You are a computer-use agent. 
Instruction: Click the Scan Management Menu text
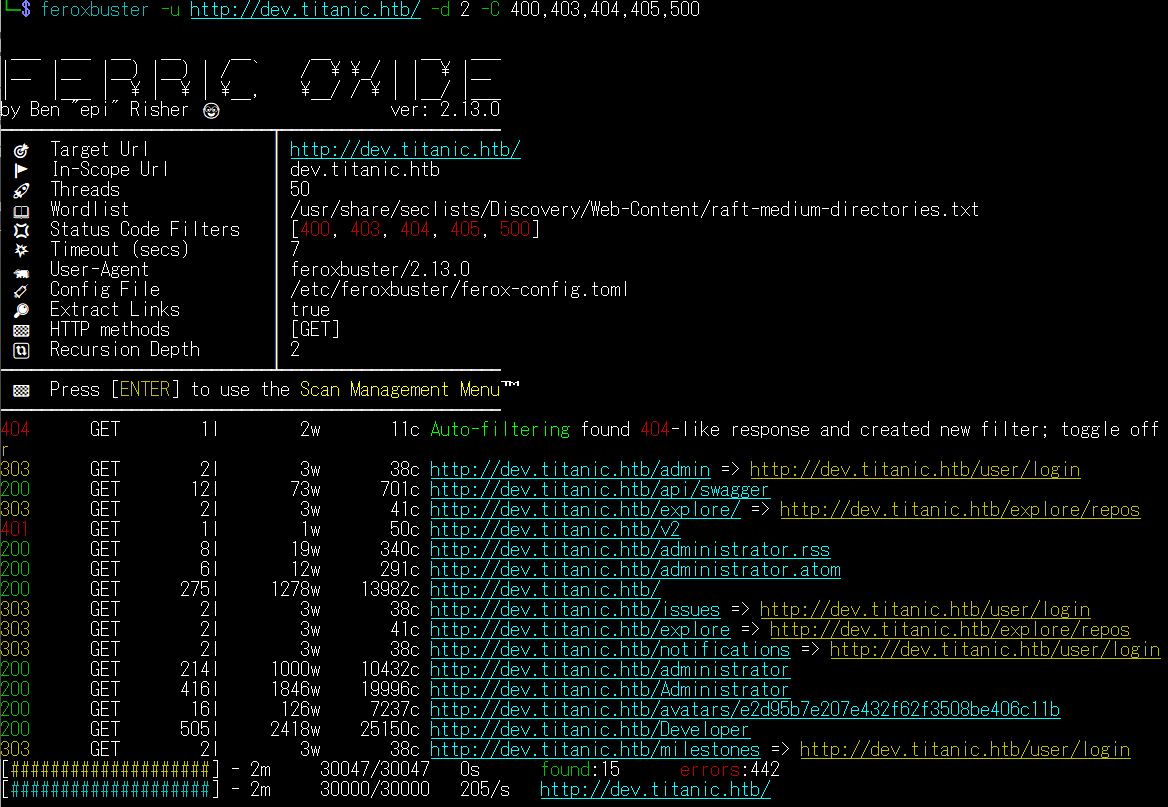pos(400,390)
